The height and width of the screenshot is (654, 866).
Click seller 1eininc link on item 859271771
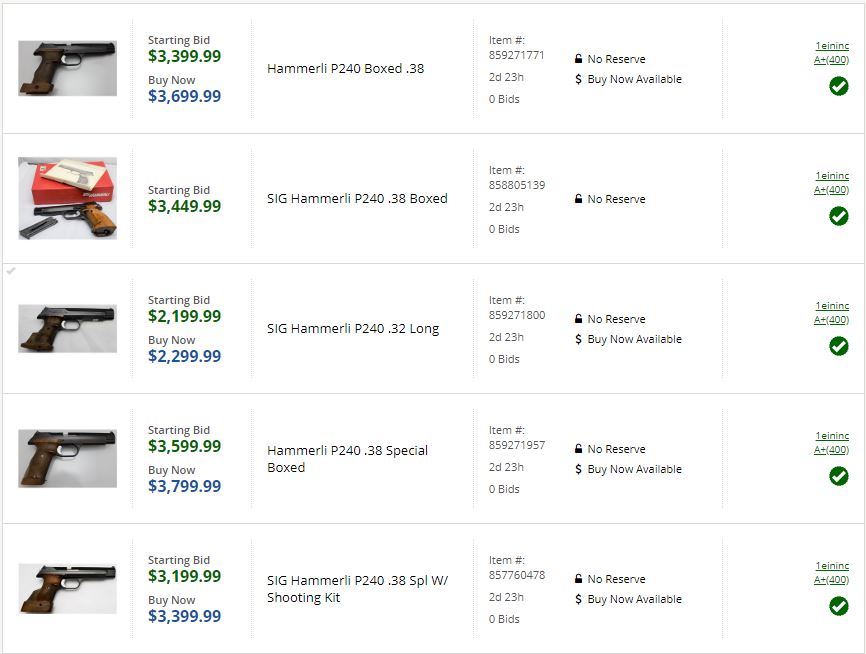tap(832, 46)
